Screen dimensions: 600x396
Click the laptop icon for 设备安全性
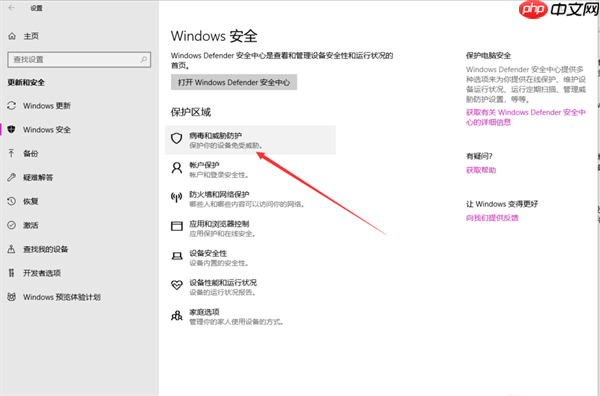point(176,256)
